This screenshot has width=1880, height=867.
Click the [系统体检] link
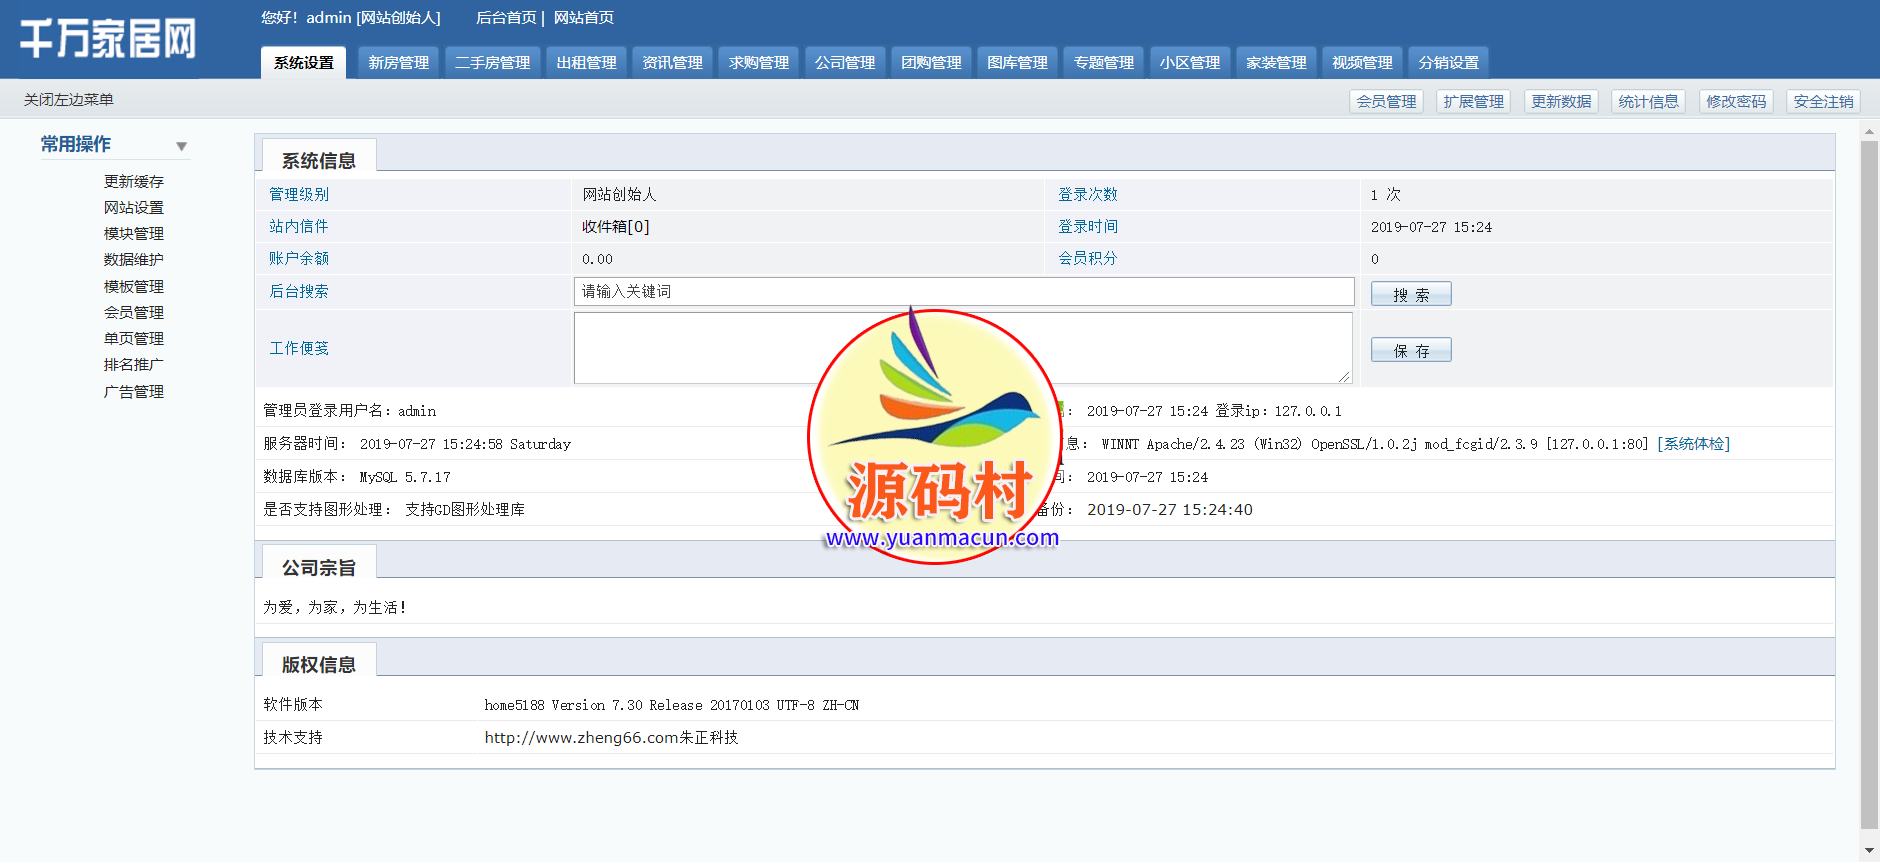pos(1694,444)
